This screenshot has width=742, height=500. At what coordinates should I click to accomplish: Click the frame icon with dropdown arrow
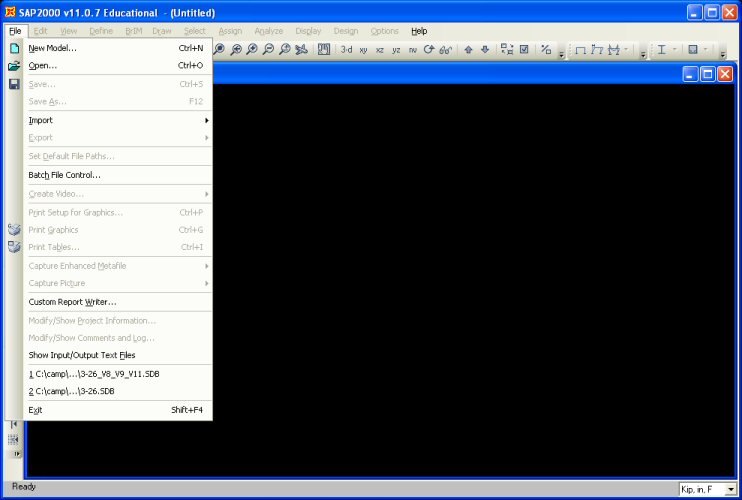[x=614, y=50]
